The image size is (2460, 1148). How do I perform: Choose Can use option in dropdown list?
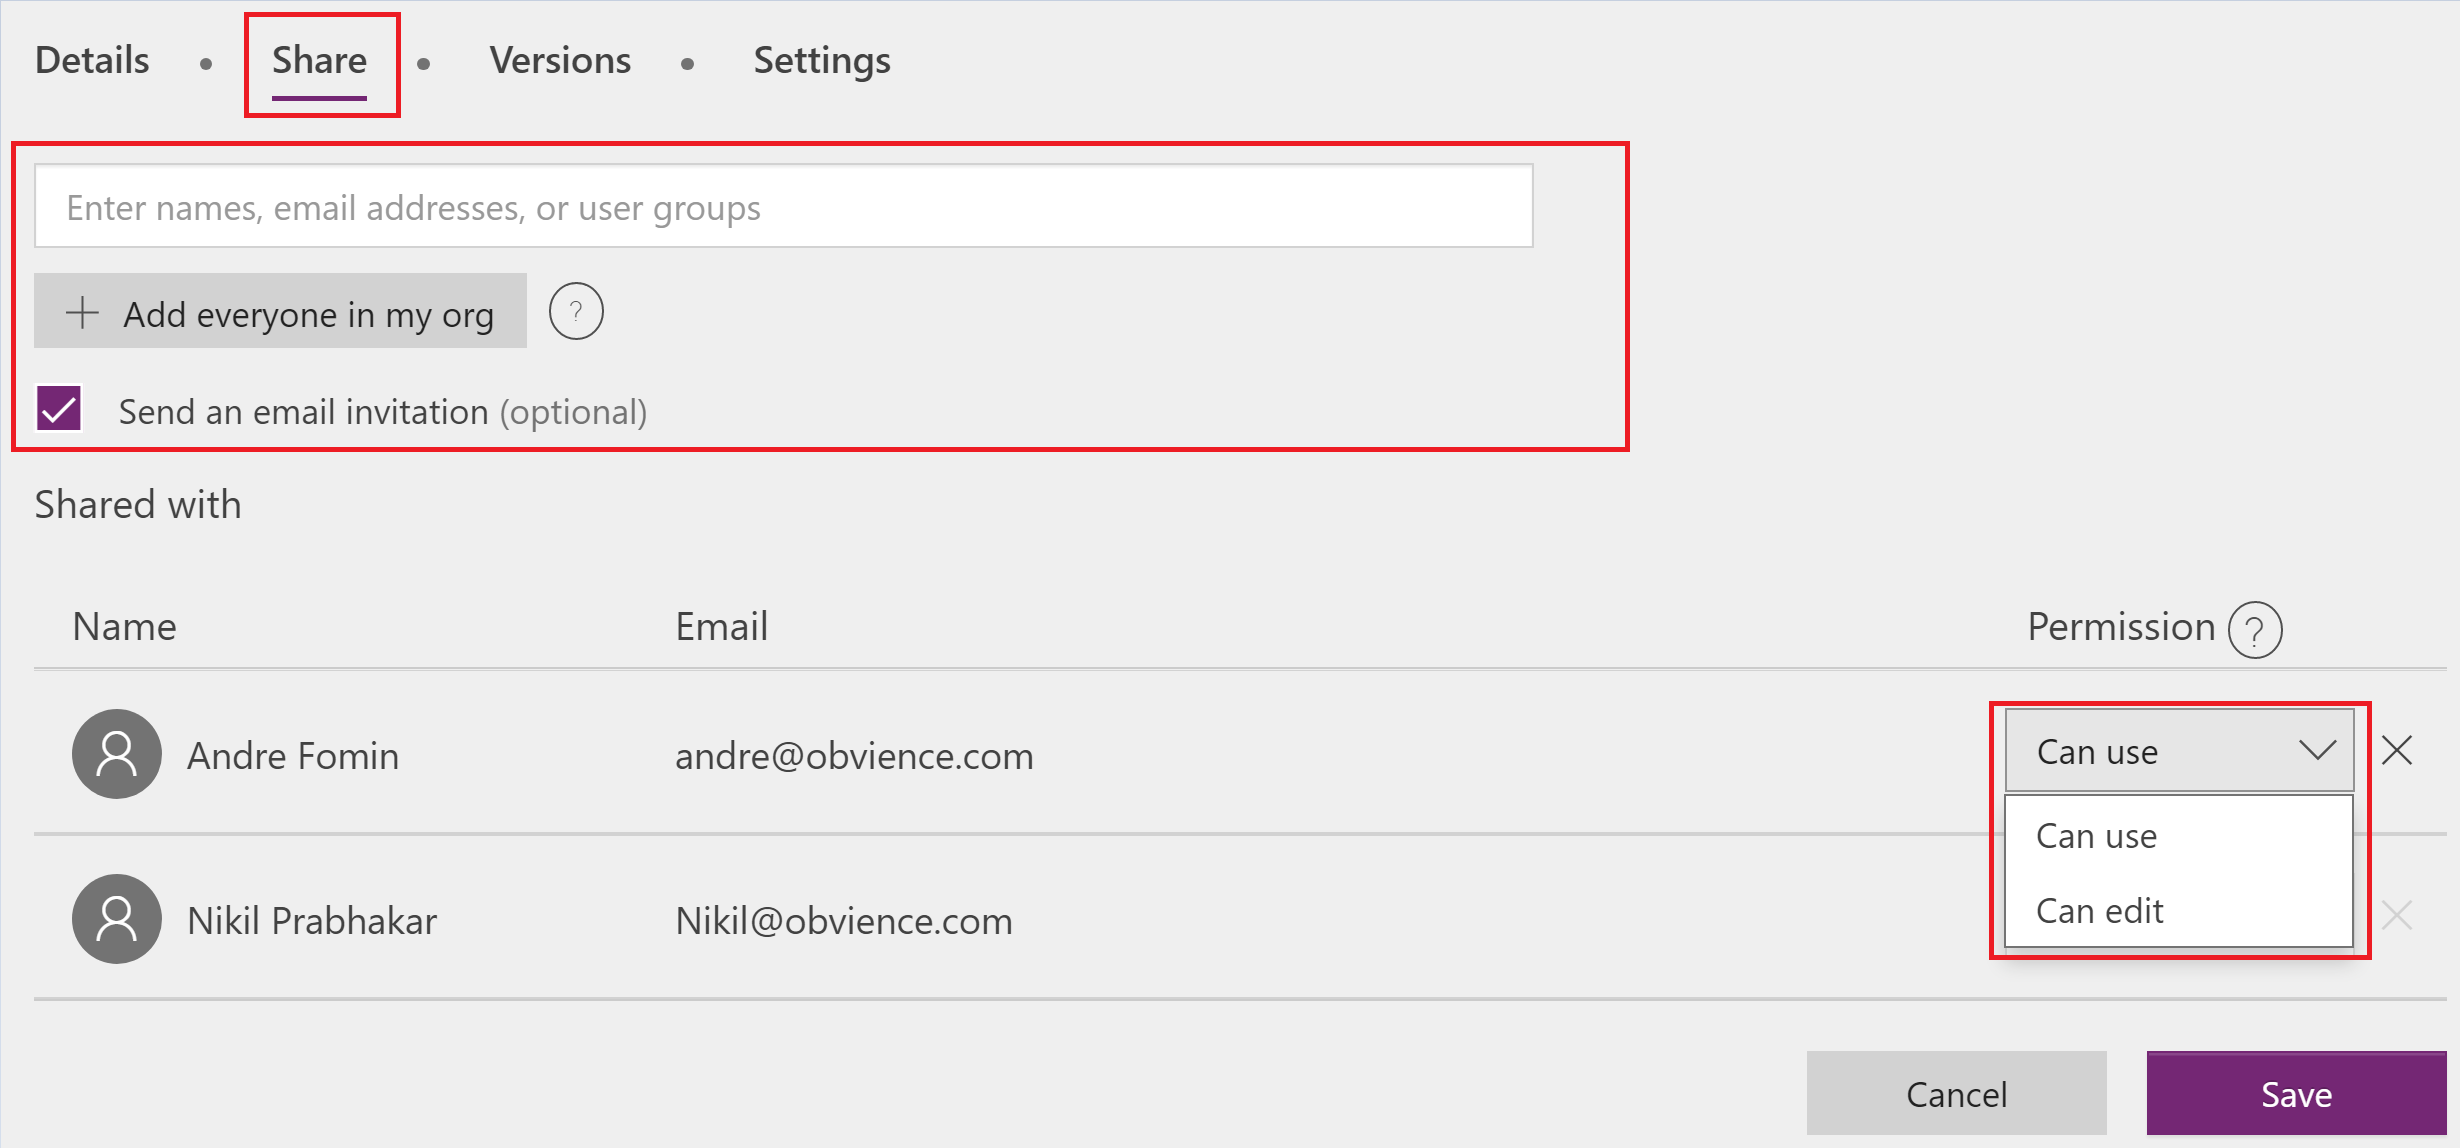click(2097, 836)
